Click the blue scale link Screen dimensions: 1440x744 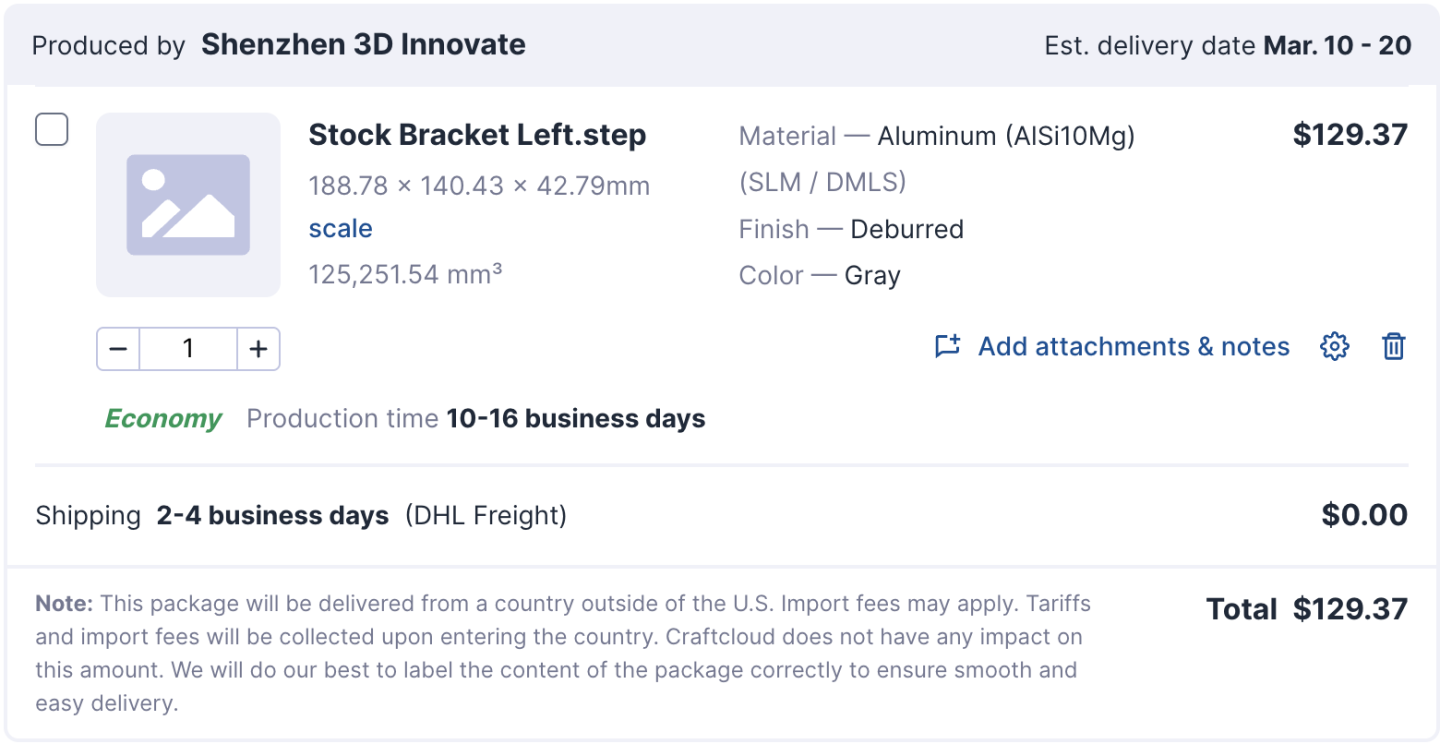[x=340, y=229]
